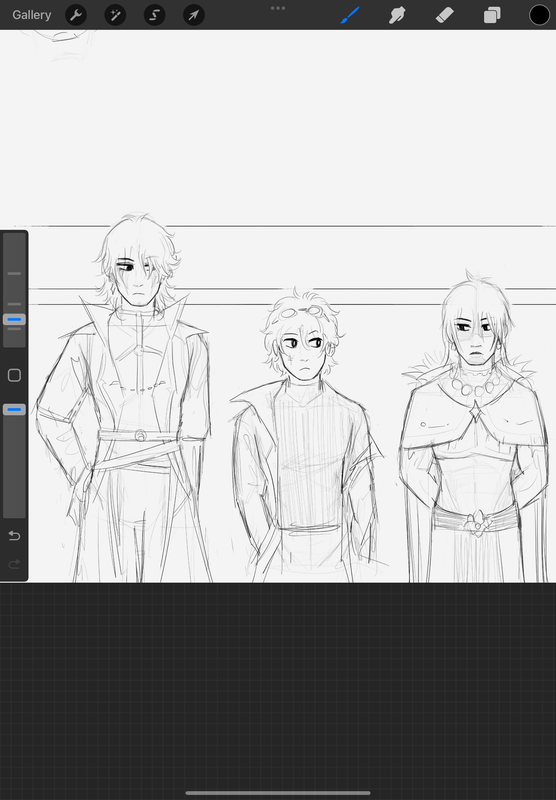
Task: Activate the Selection tool
Action: (x=155, y=15)
